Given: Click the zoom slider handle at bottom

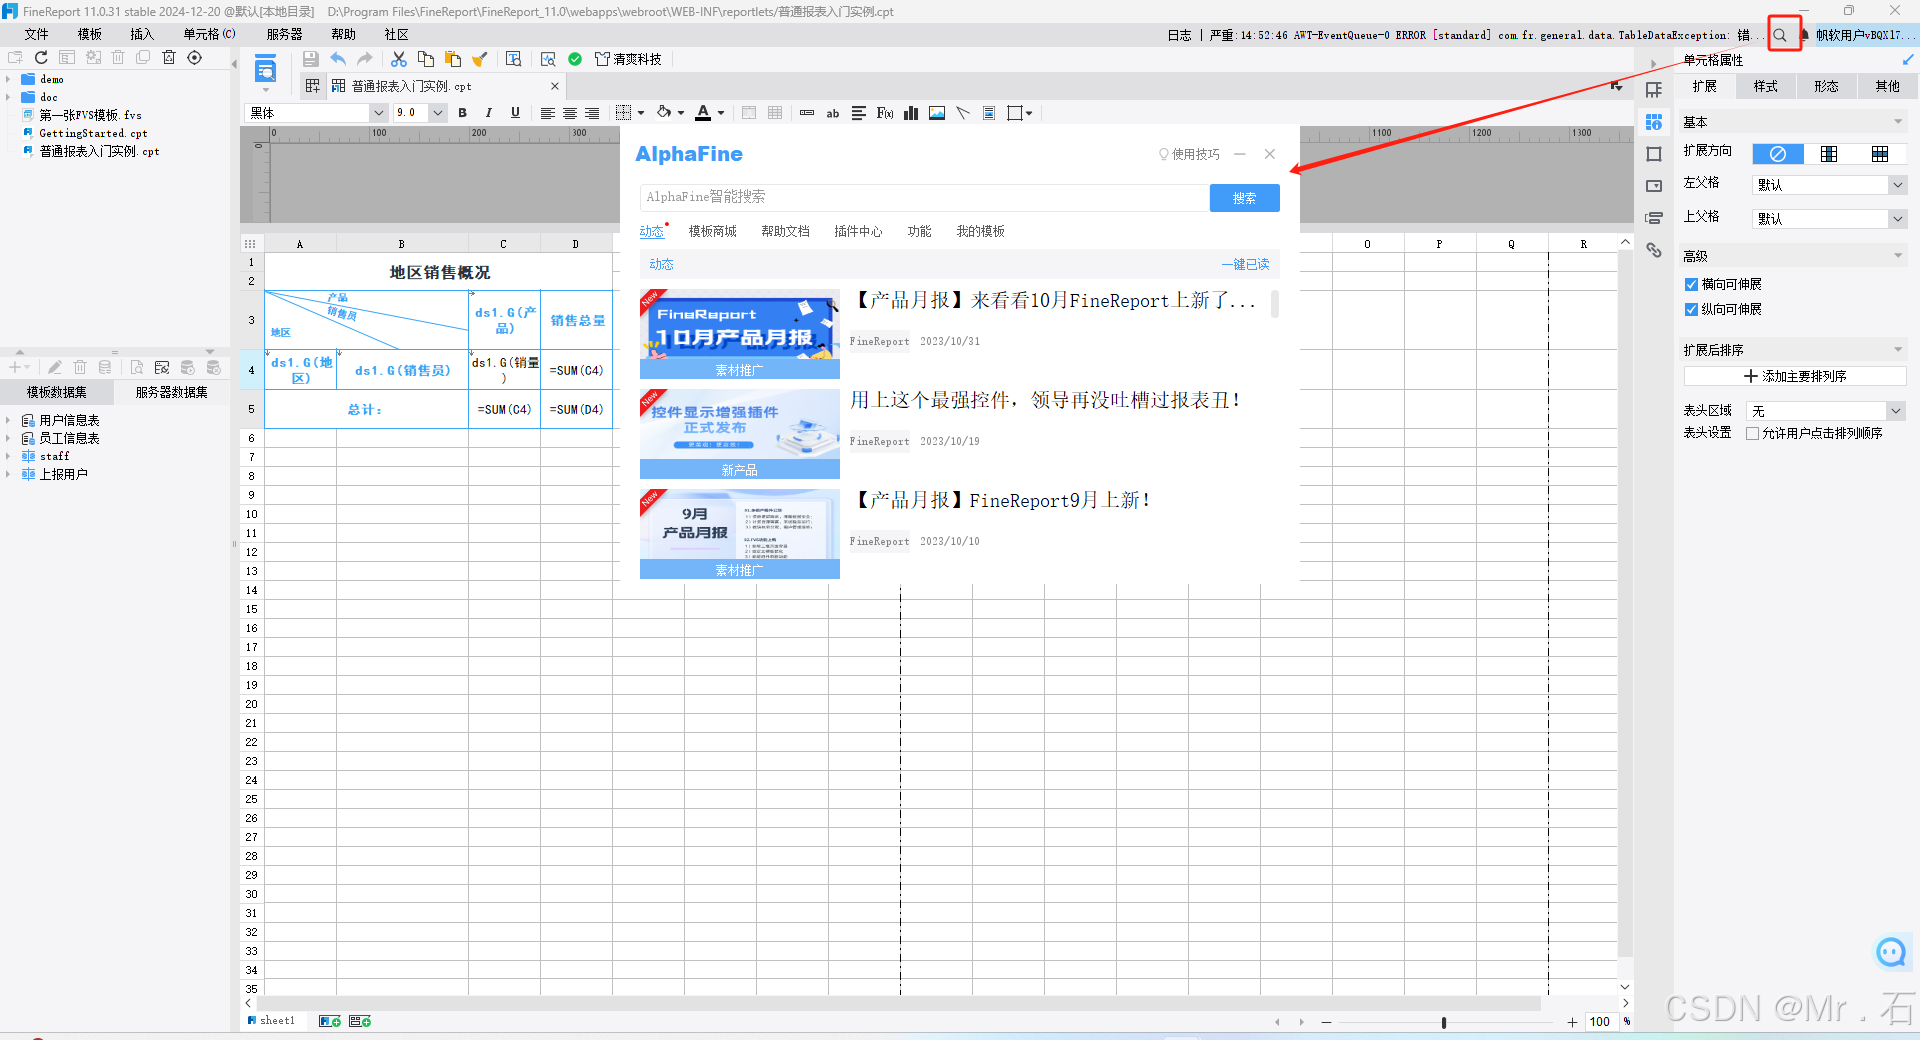Looking at the screenshot, I should coord(1444,1022).
